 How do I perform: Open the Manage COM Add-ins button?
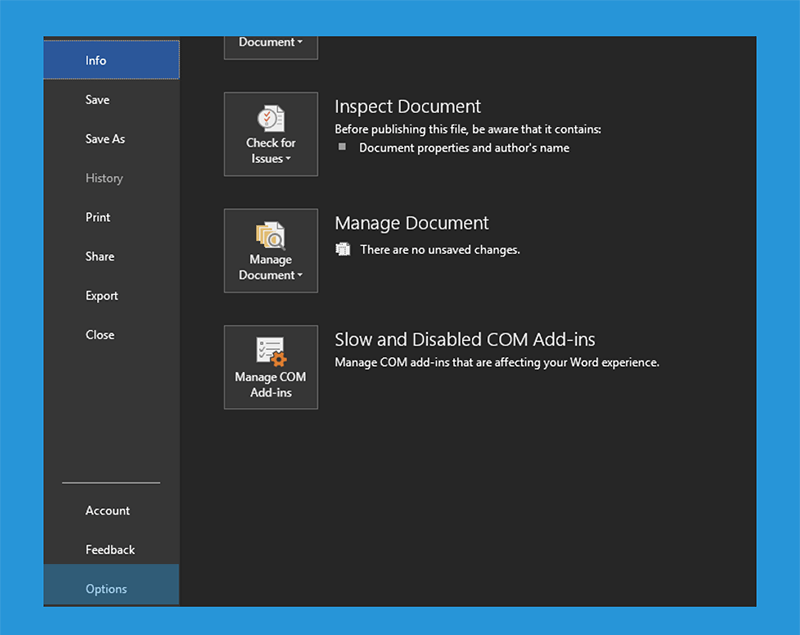point(271,367)
